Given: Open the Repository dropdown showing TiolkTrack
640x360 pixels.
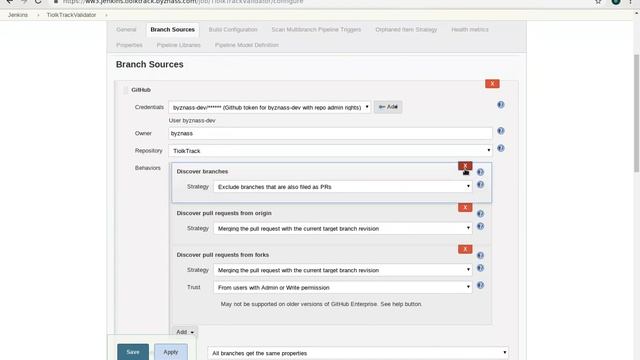Looking at the screenshot, I should pyautogui.click(x=330, y=151).
